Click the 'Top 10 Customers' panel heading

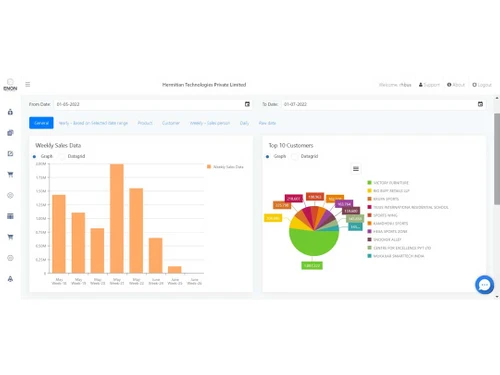(x=291, y=145)
